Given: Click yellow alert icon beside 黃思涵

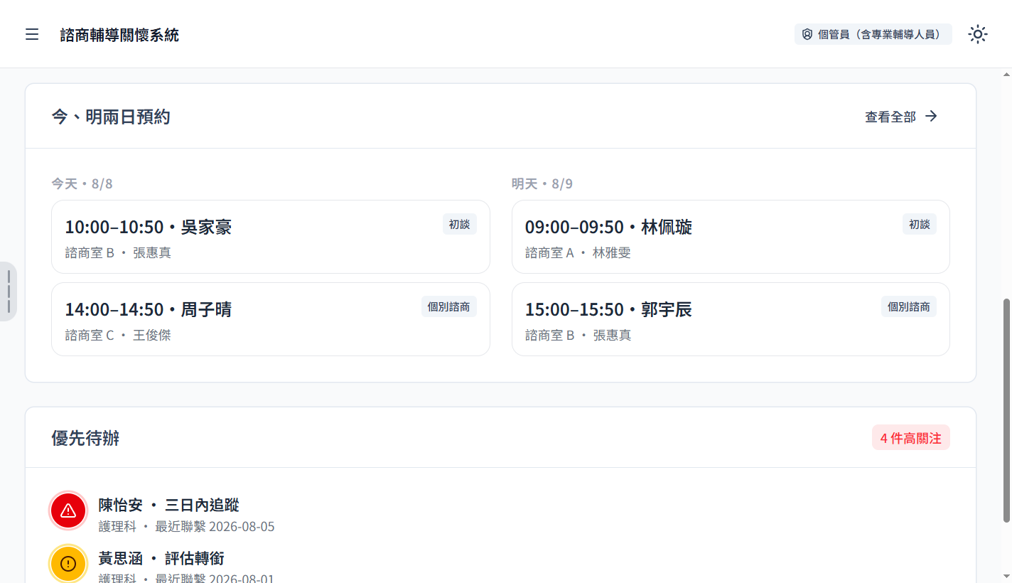Looking at the screenshot, I should coord(68,564).
